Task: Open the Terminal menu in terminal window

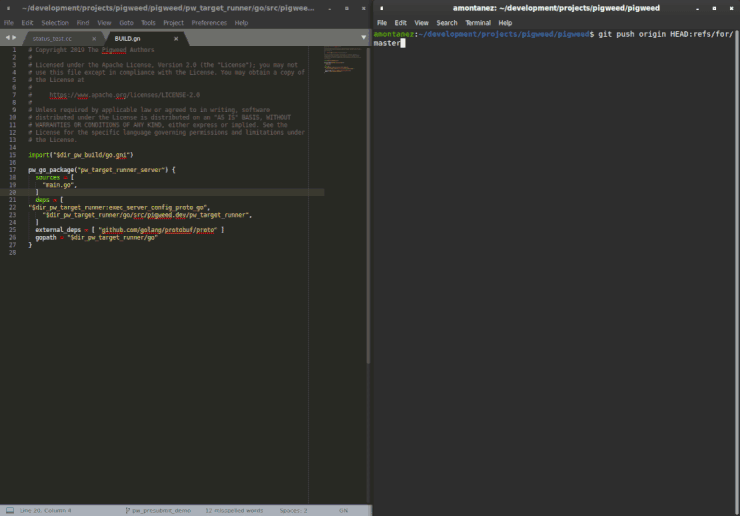Action: 478,22
